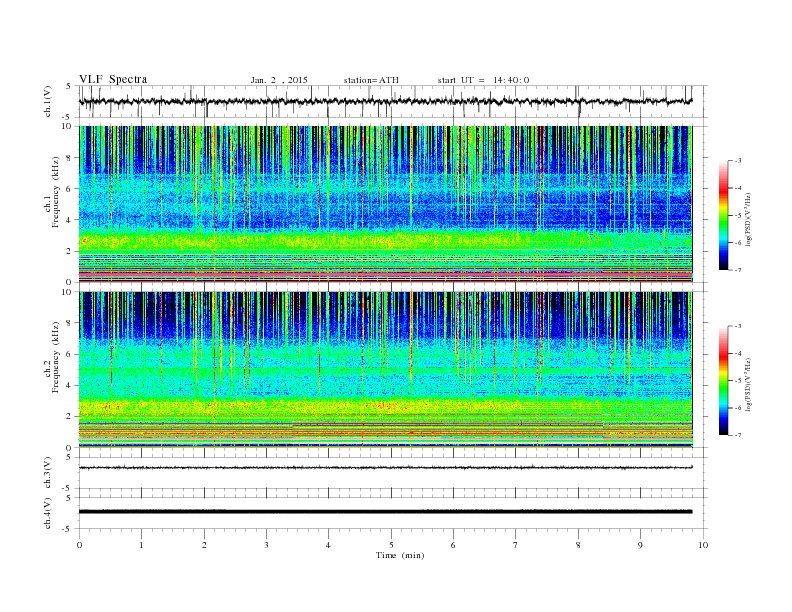Click time axis tick label "3"
The height and width of the screenshot is (612, 792).
[266, 545]
